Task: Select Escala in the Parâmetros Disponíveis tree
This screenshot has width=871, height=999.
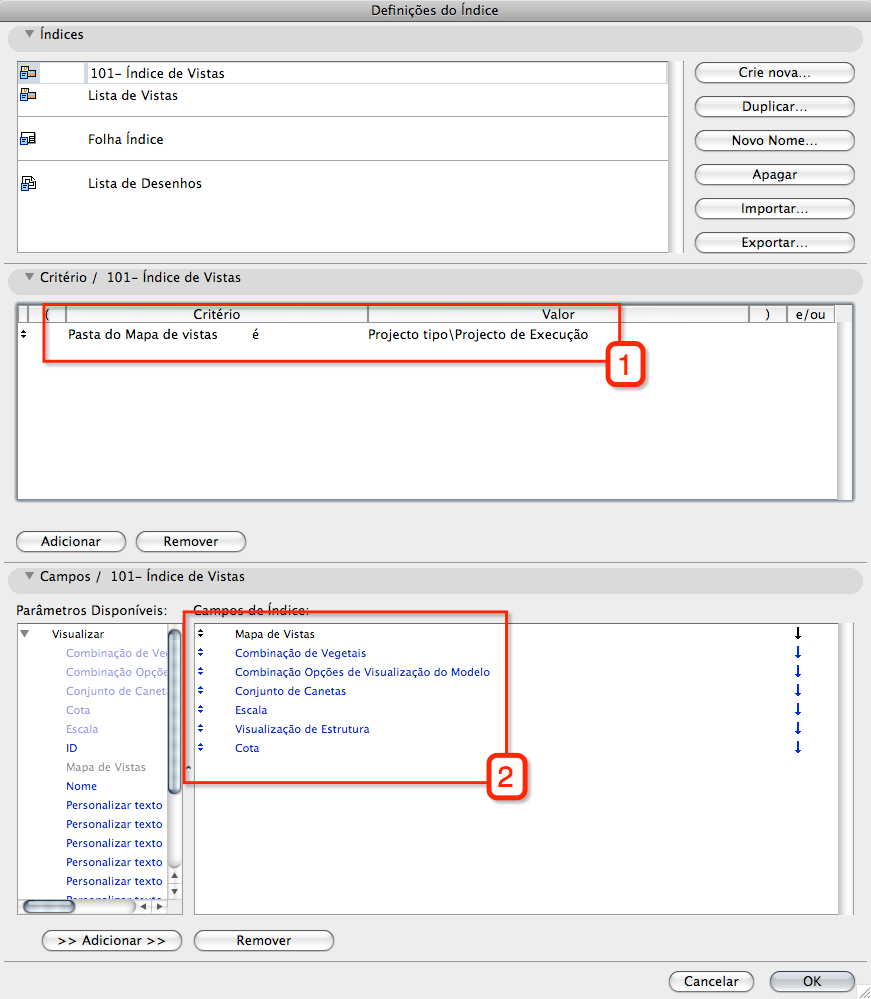Action: 82,729
